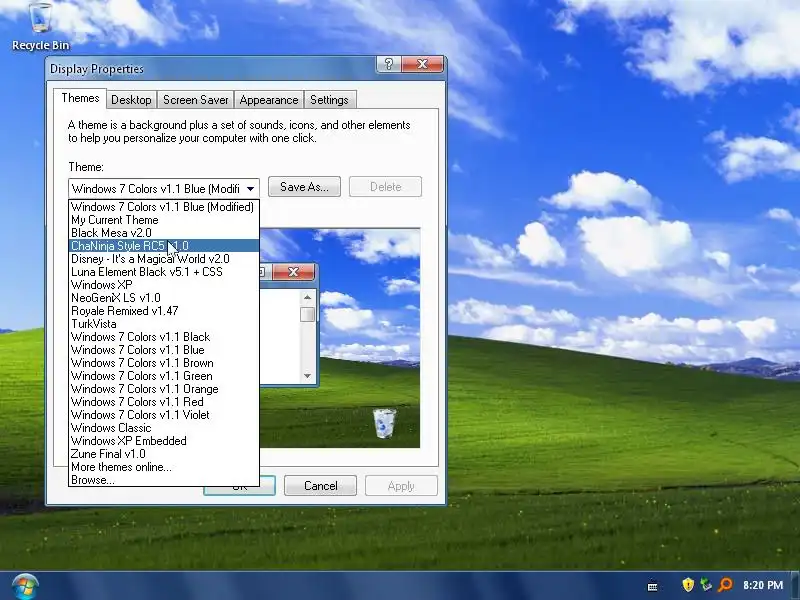The image size is (800, 600).
Task: Choose the Black Mesa v2.0 theme
Action: click(x=164, y=233)
